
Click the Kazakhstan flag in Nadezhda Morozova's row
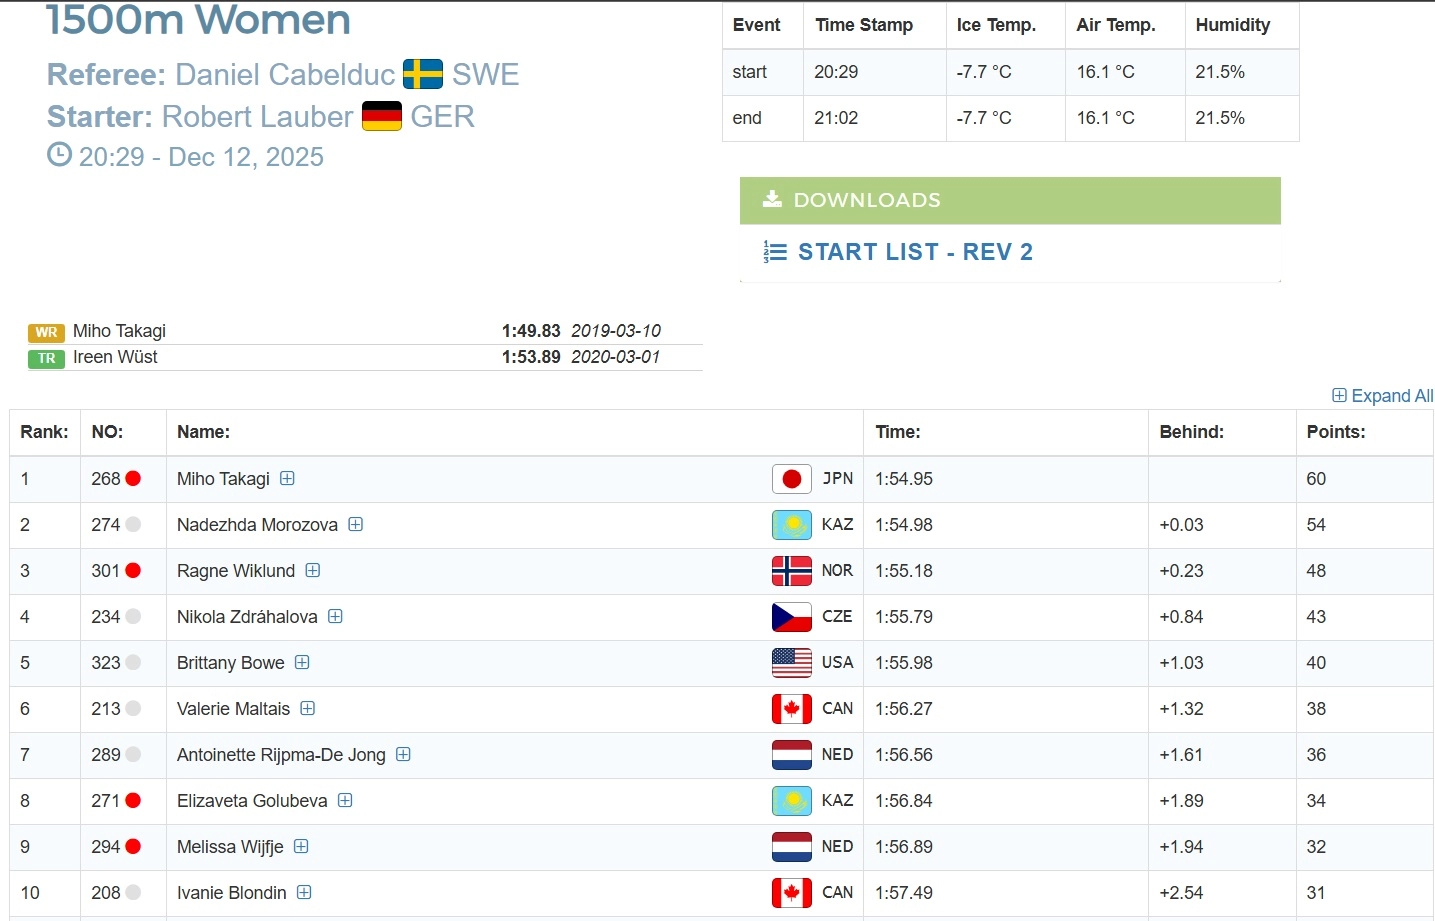(x=791, y=525)
